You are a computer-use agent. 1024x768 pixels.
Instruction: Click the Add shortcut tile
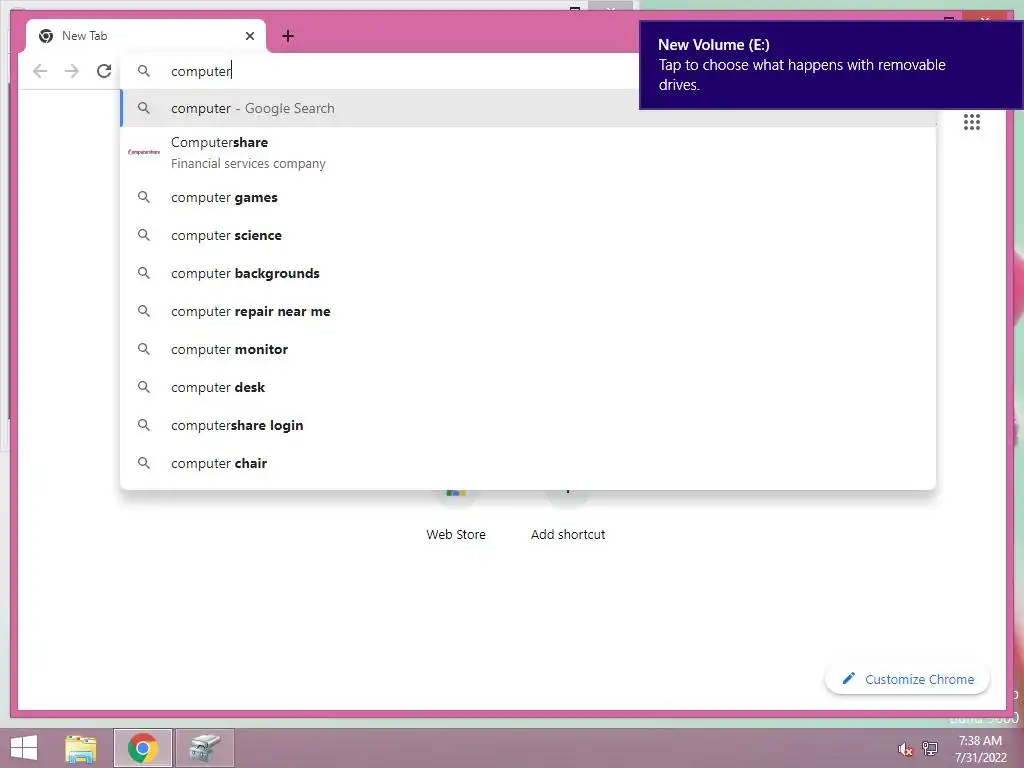coord(568,516)
